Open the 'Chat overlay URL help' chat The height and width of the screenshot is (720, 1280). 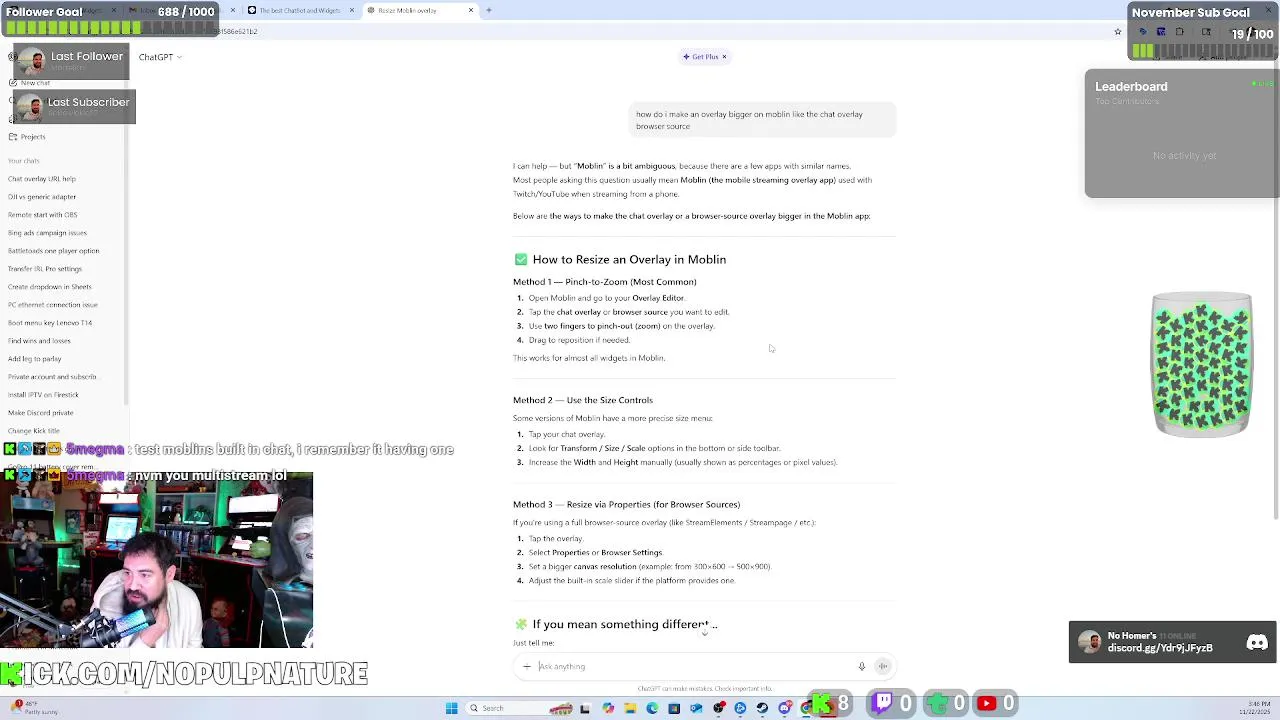pos(42,179)
